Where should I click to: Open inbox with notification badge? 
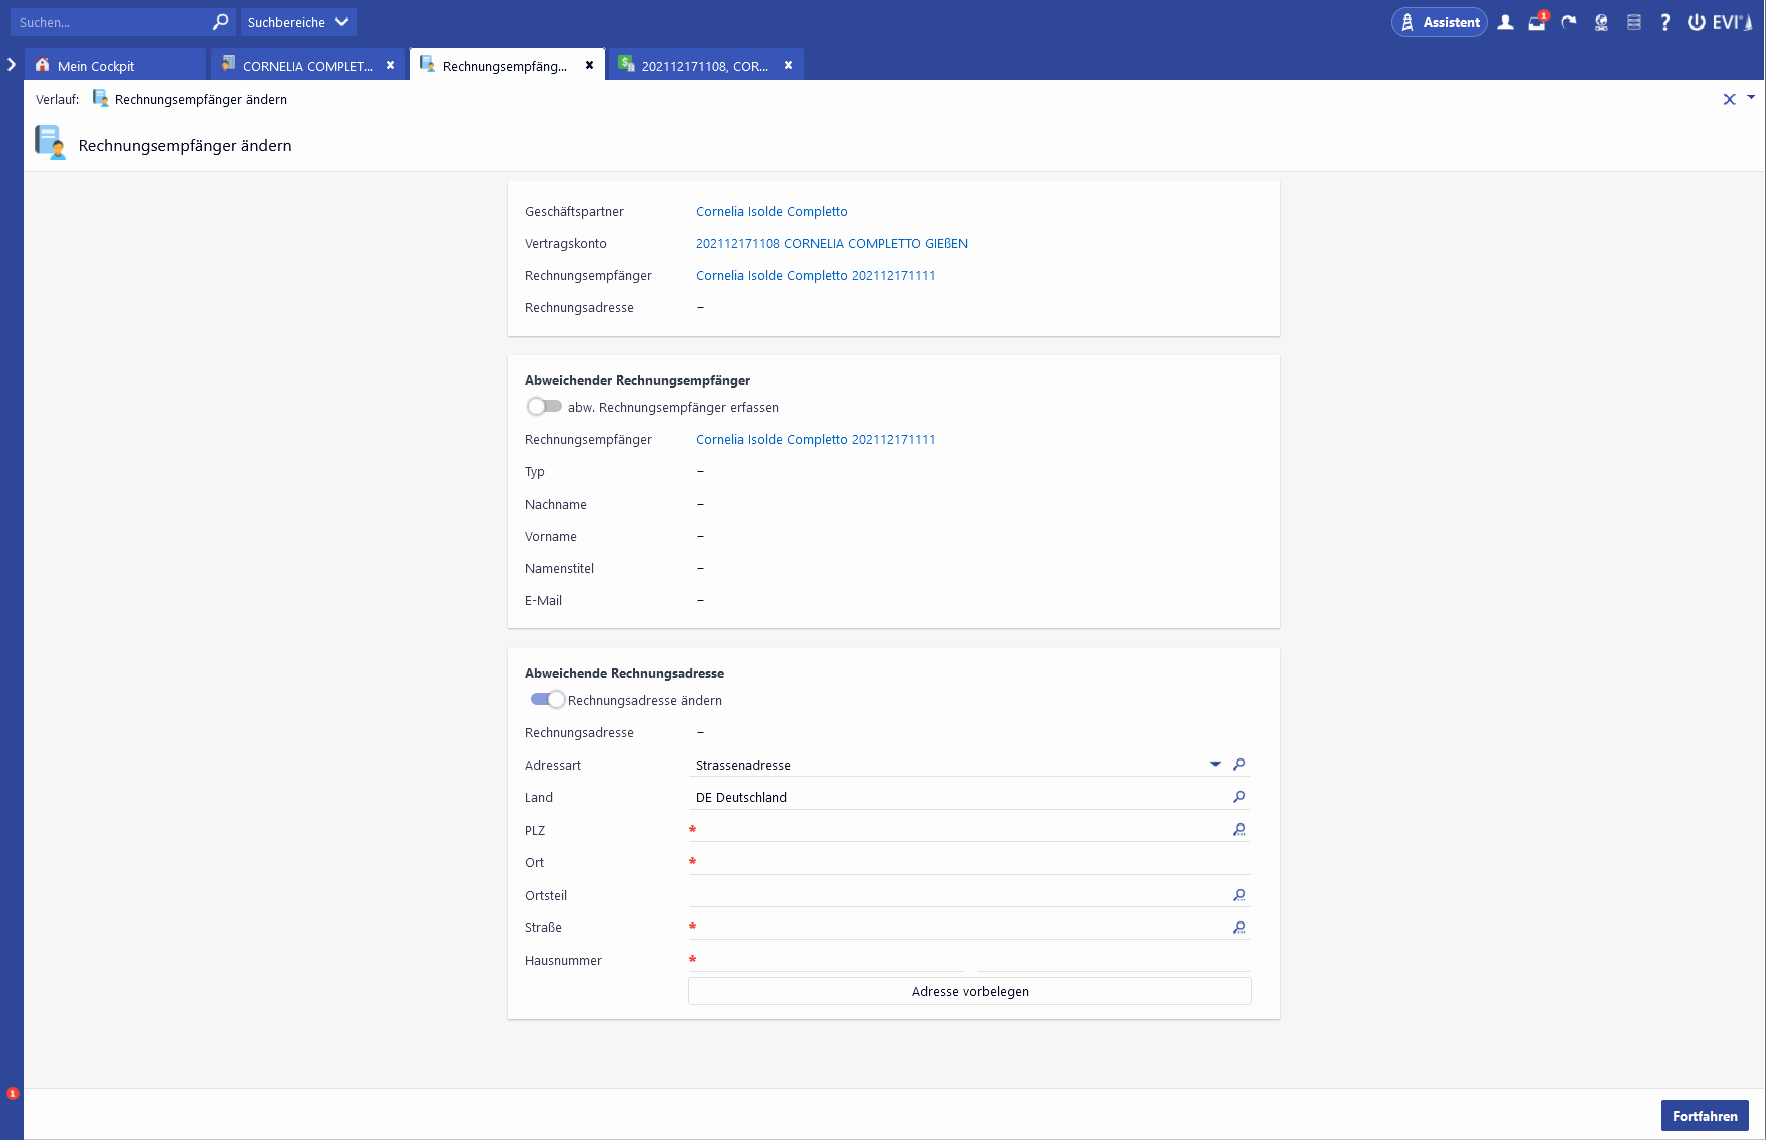[1537, 22]
